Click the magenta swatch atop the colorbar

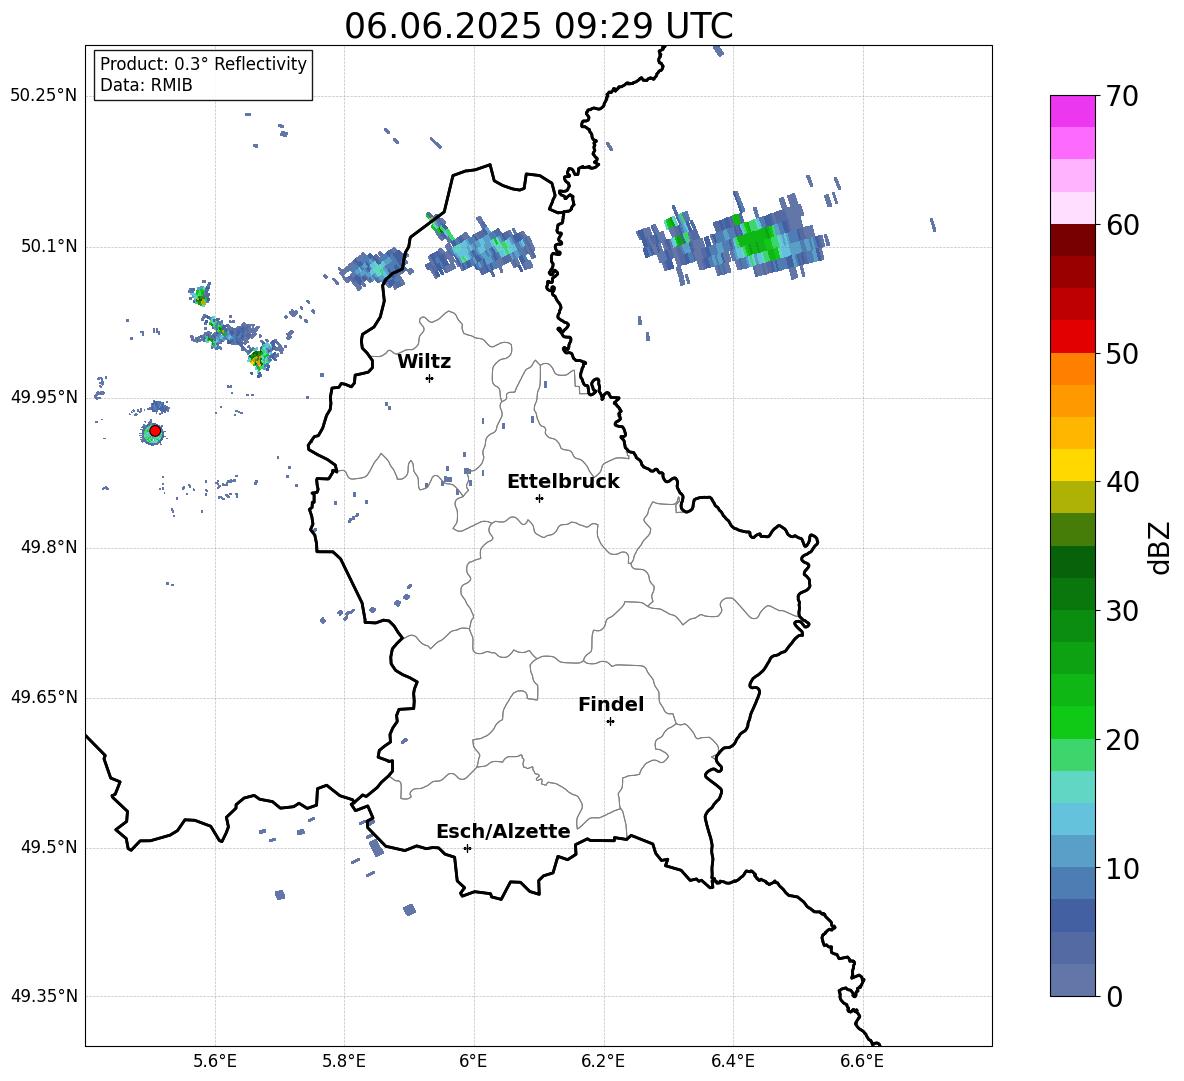click(x=1073, y=111)
